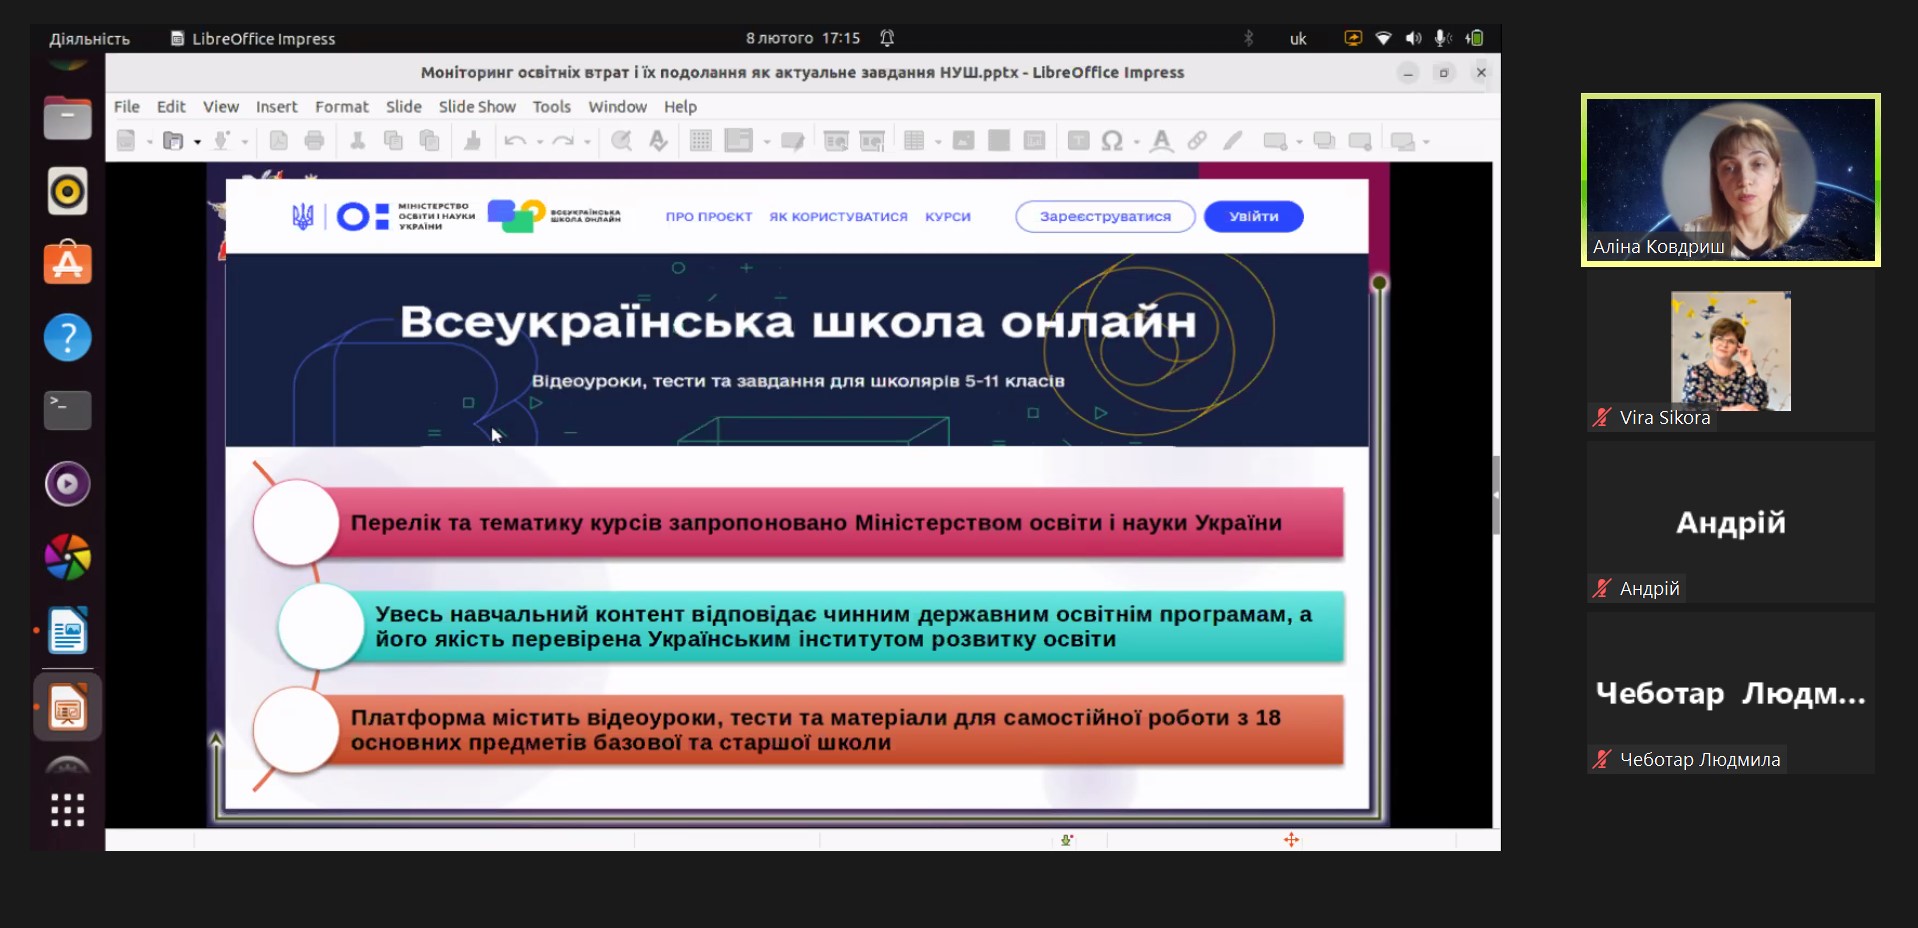Open Rhythmbox from the dock
1918x928 pixels.
[68, 191]
